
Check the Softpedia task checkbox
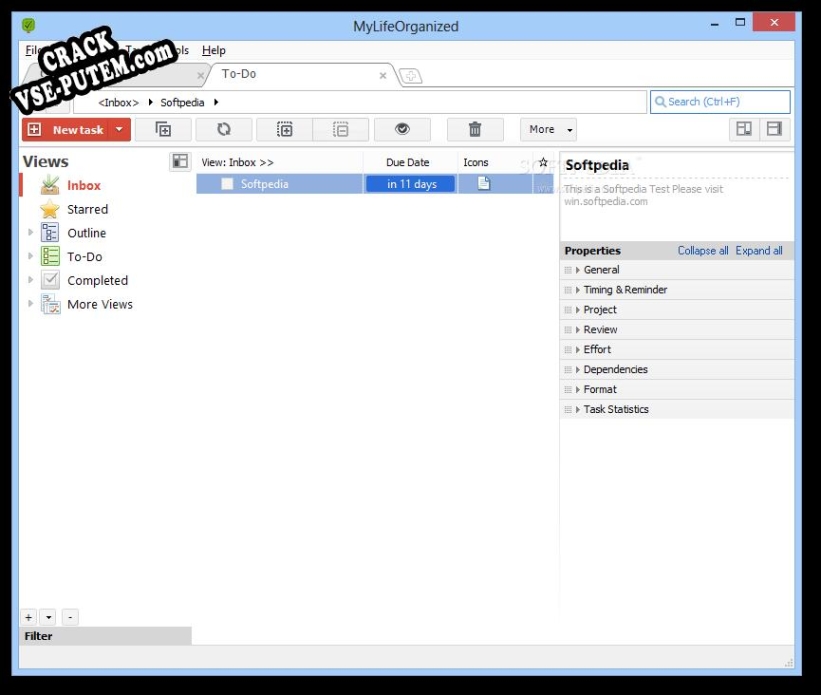(x=228, y=184)
